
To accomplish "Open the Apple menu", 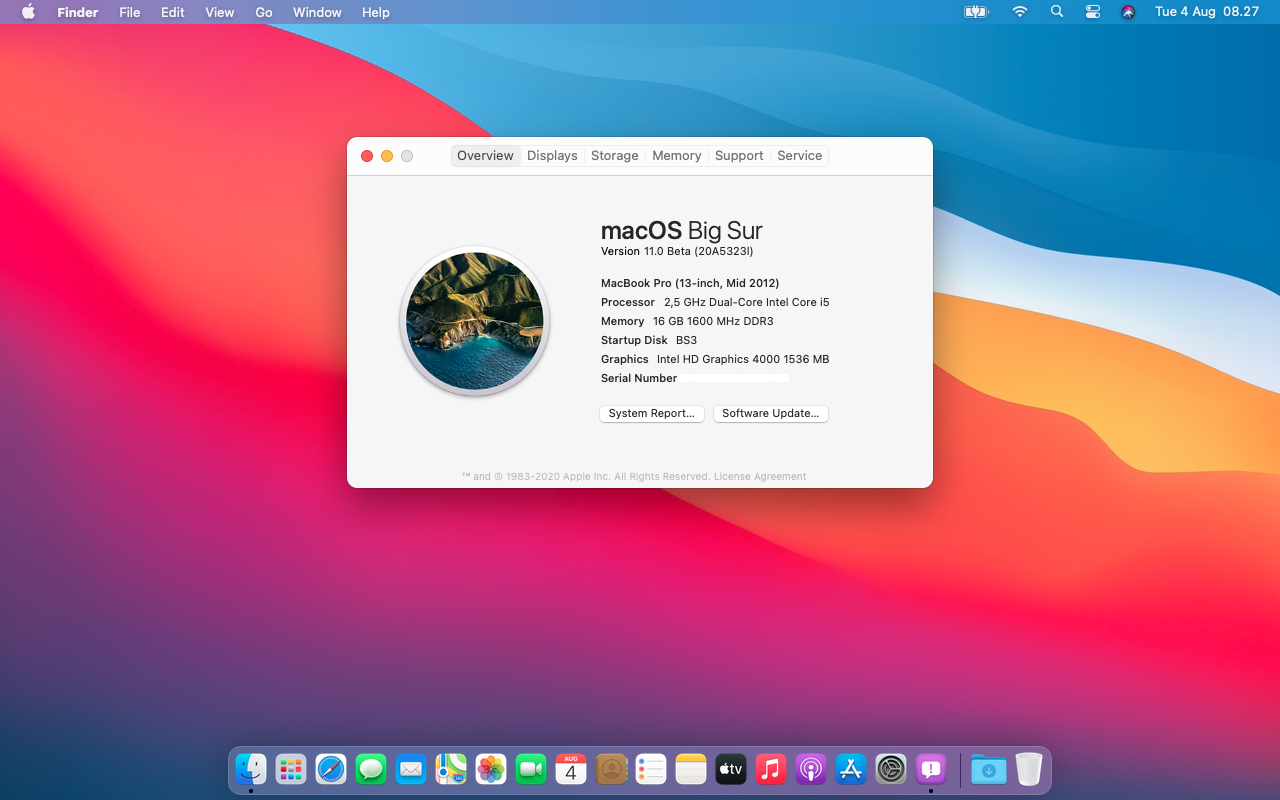I will pos(28,12).
